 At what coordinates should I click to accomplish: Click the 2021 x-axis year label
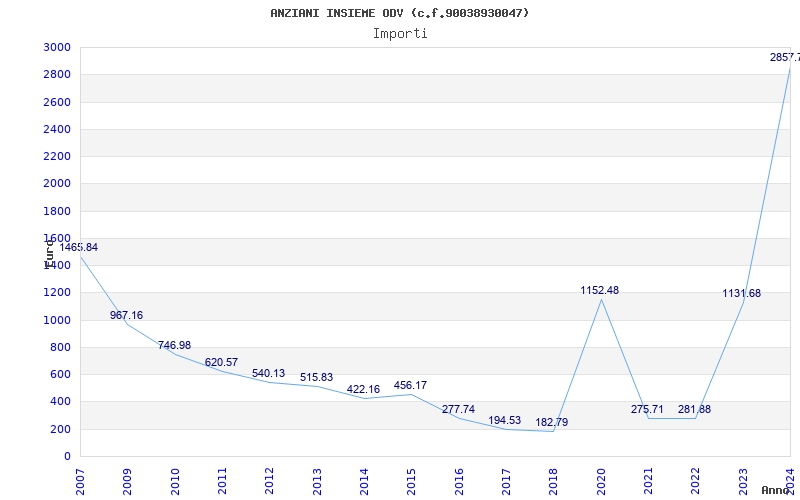click(x=648, y=482)
